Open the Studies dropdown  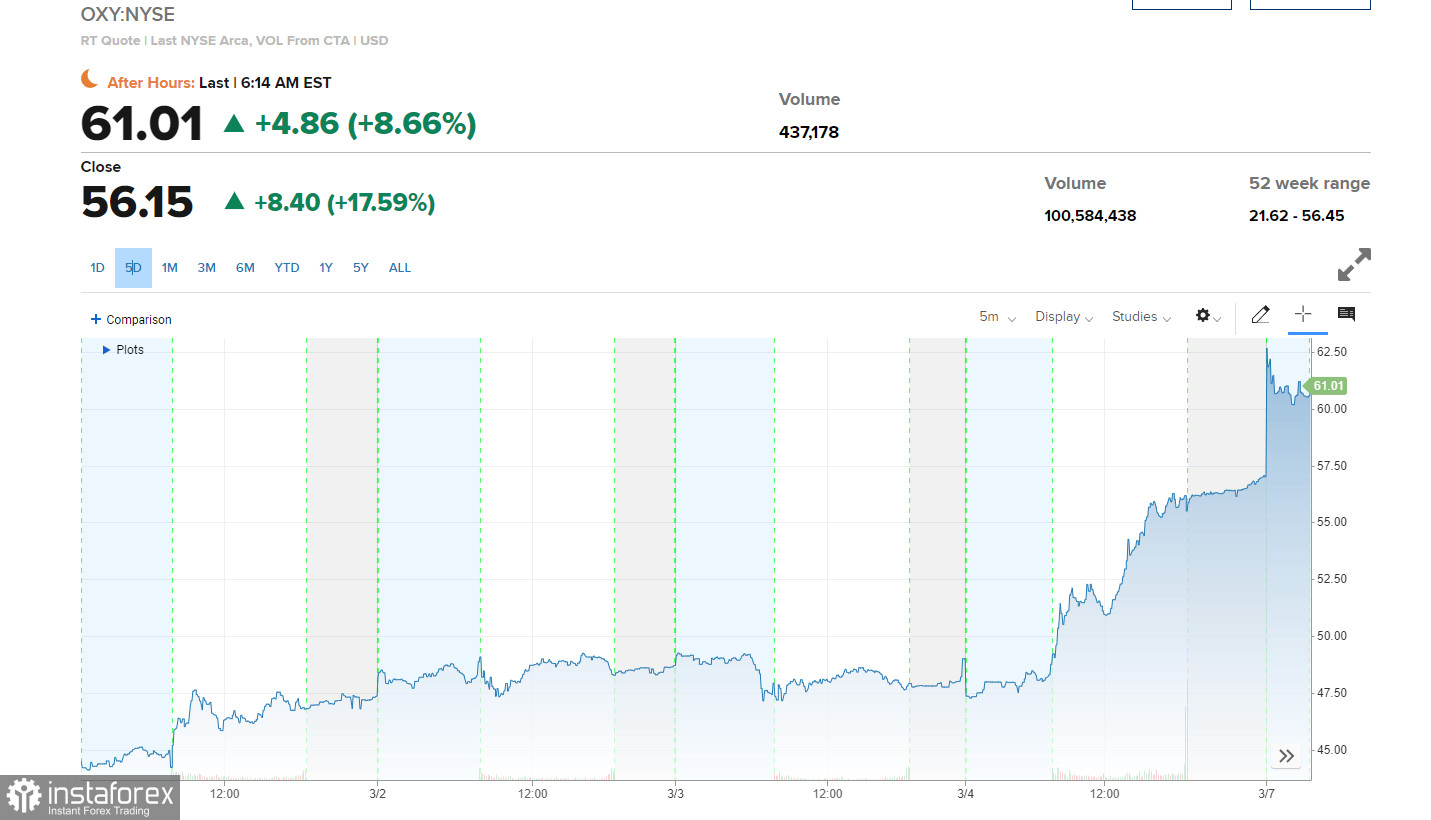click(1142, 316)
